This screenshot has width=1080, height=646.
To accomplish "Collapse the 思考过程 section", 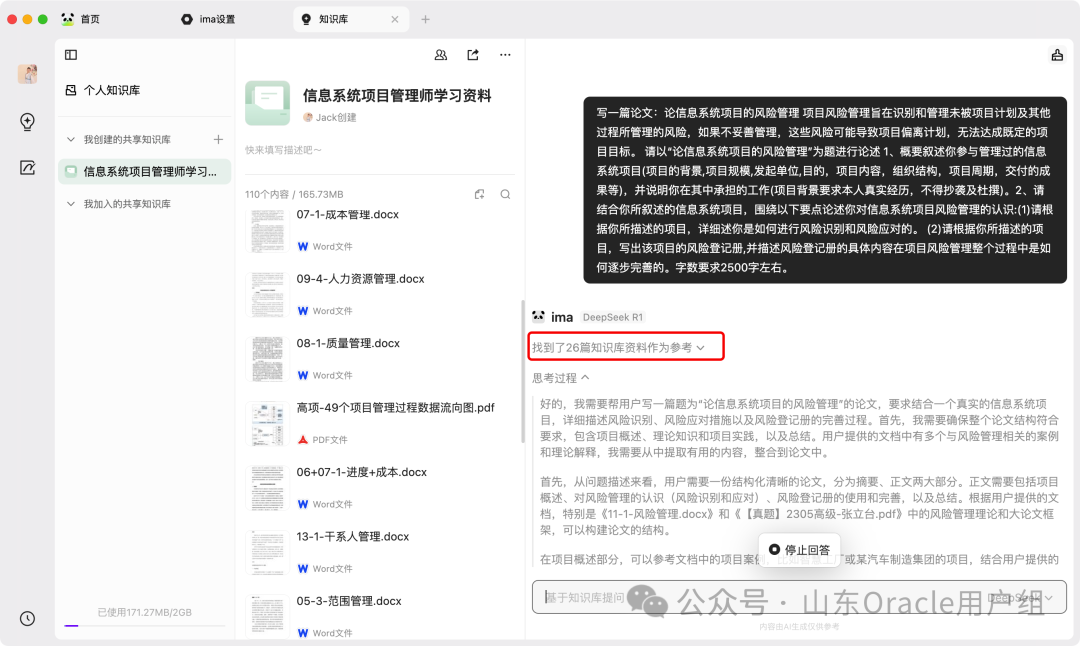I will click(x=561, y=377).
